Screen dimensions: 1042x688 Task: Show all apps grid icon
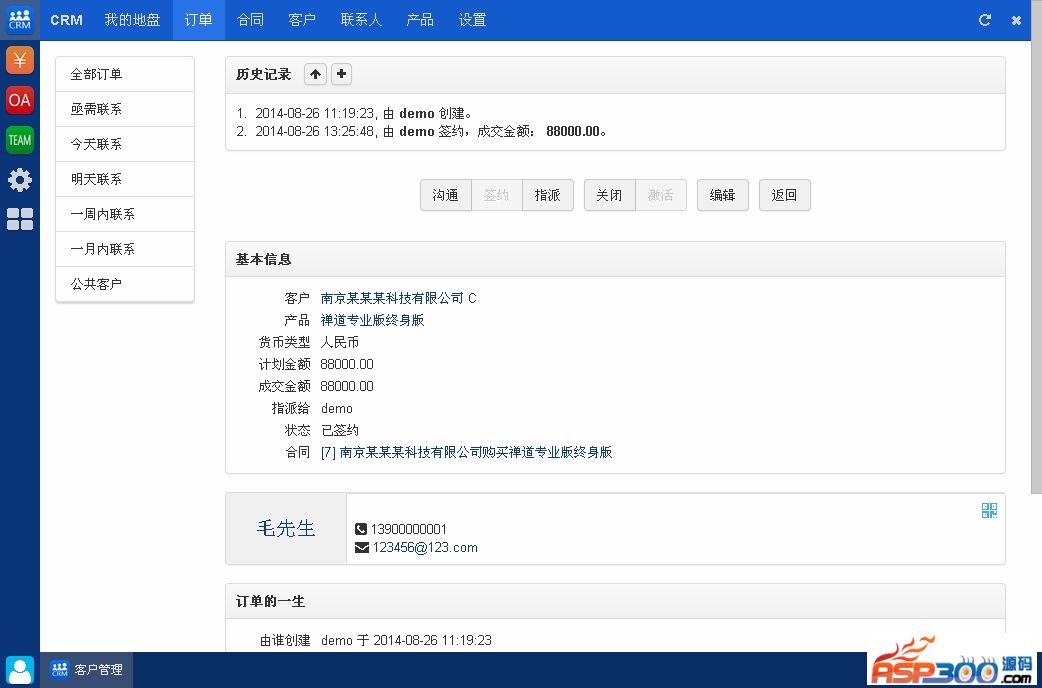point(20,219)
